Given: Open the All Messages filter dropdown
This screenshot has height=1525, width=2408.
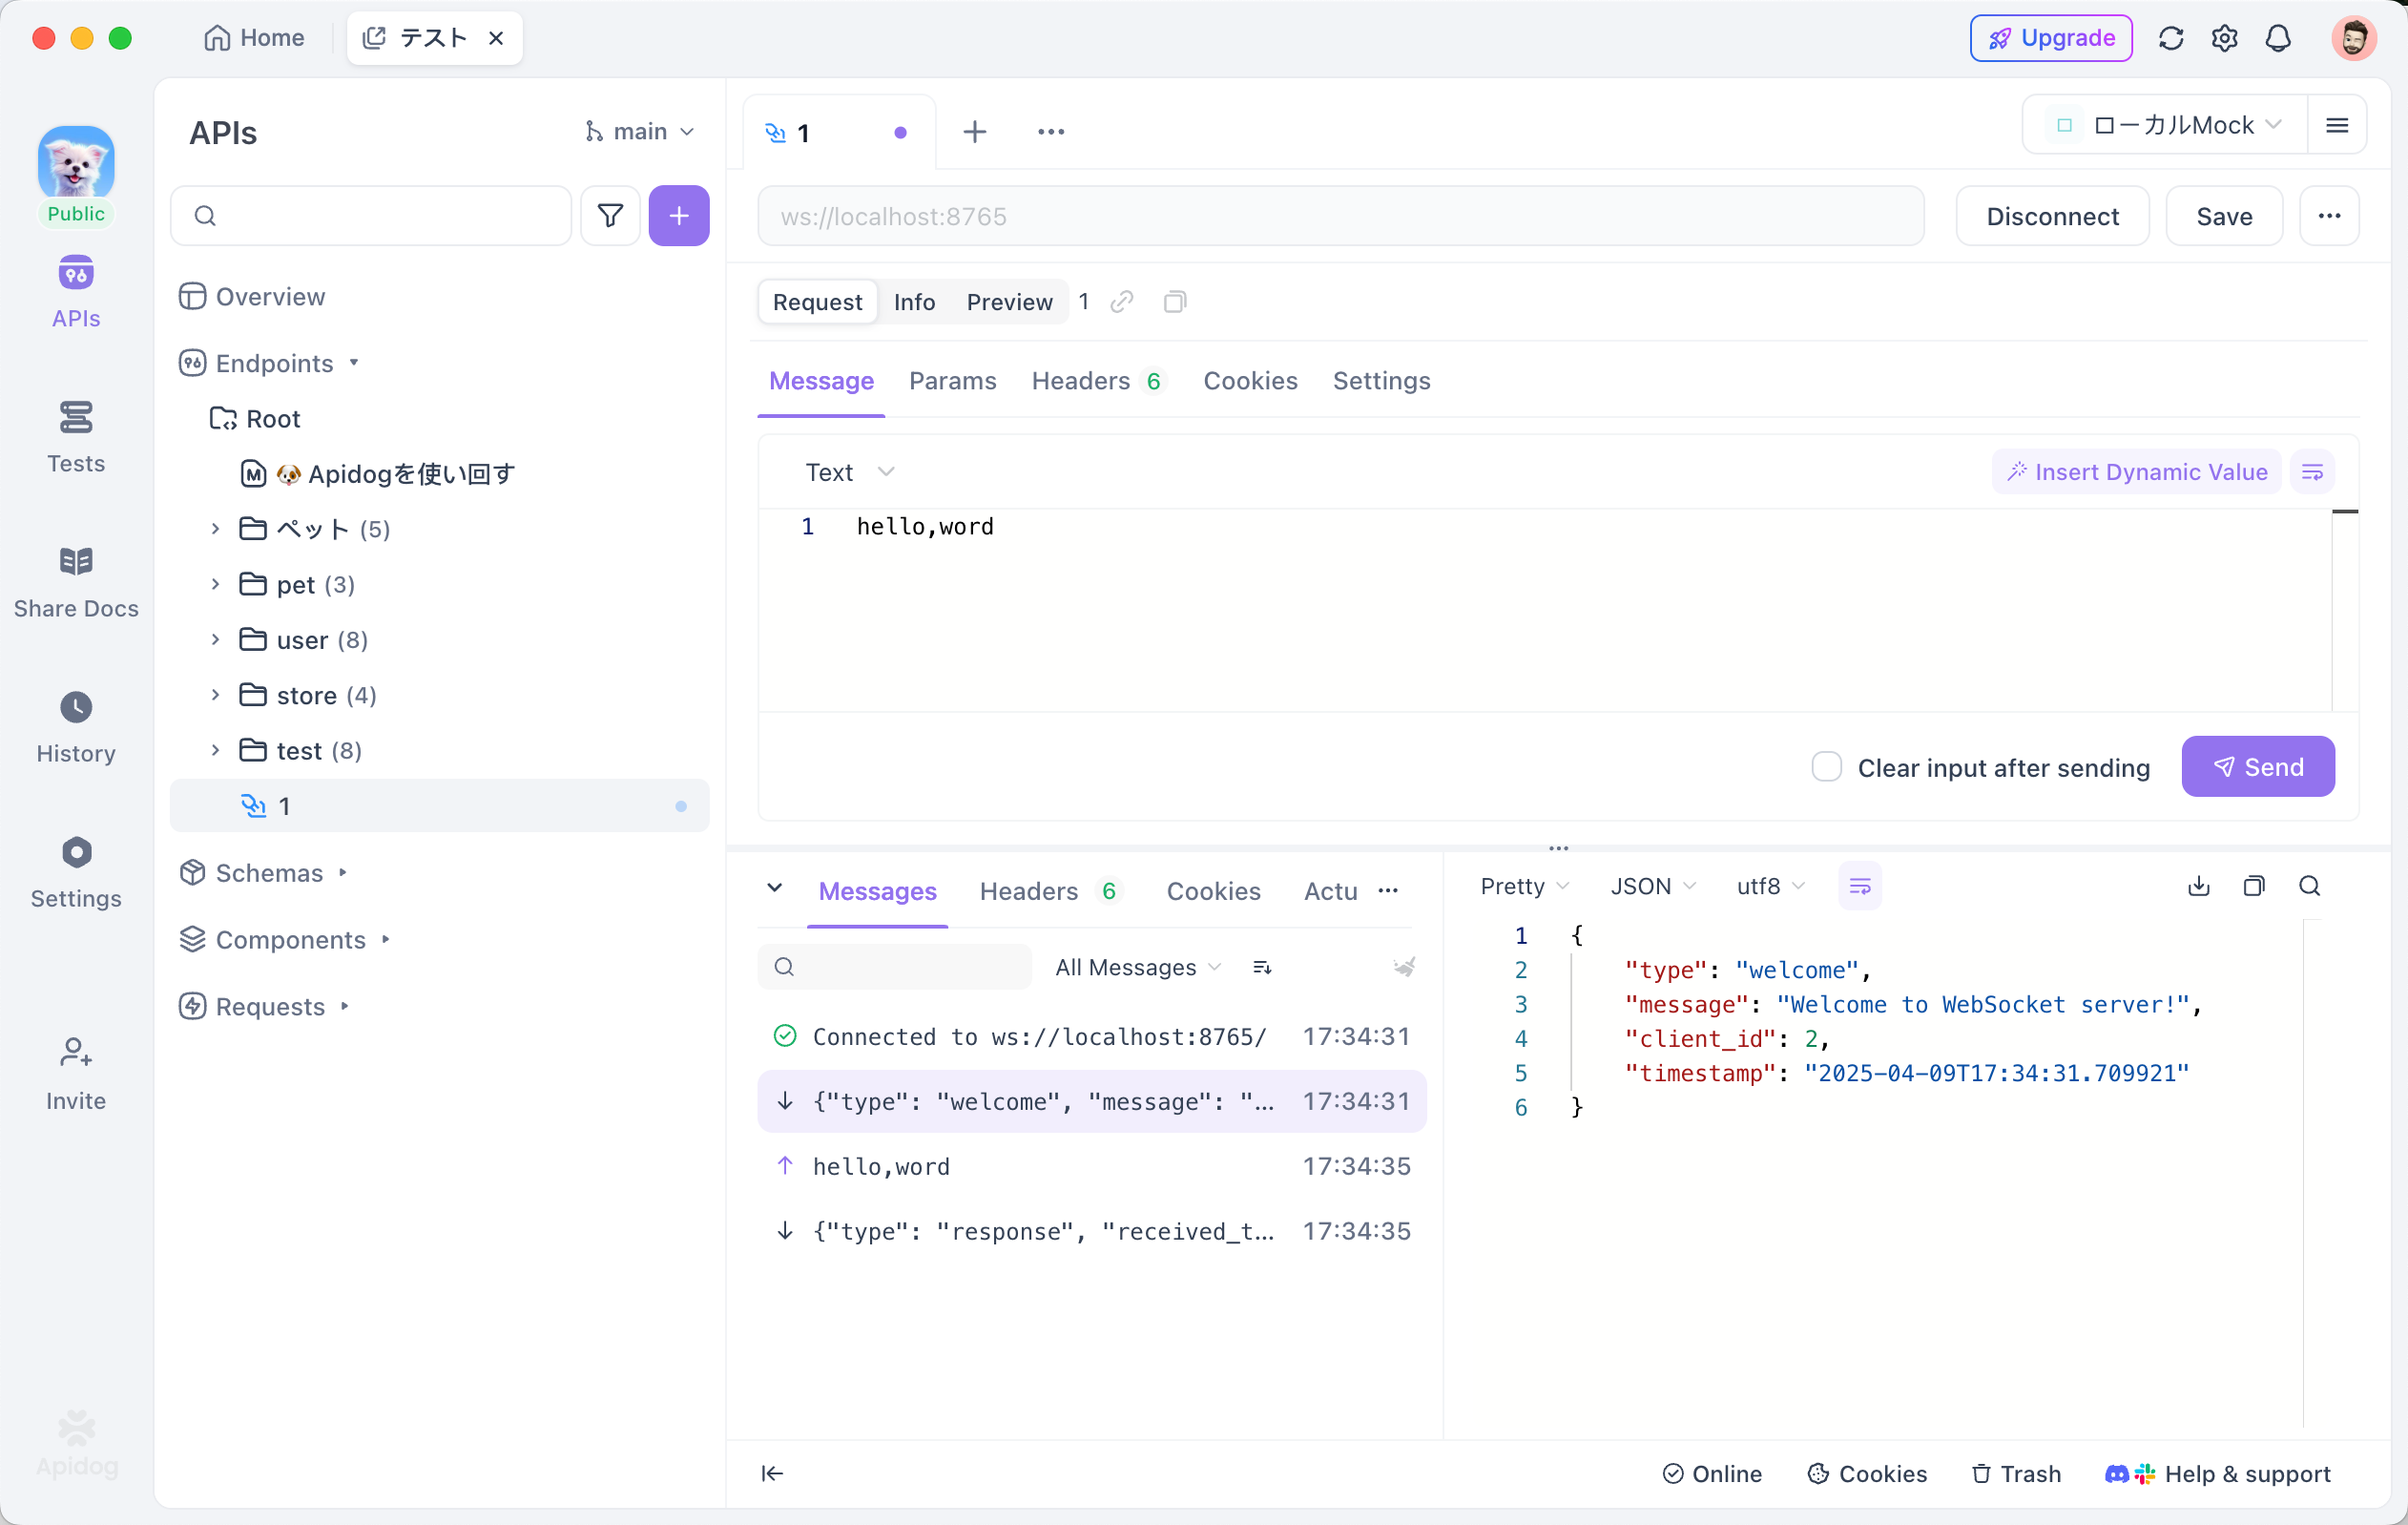Looking at the screenshot, I should tap(1137, 967).
